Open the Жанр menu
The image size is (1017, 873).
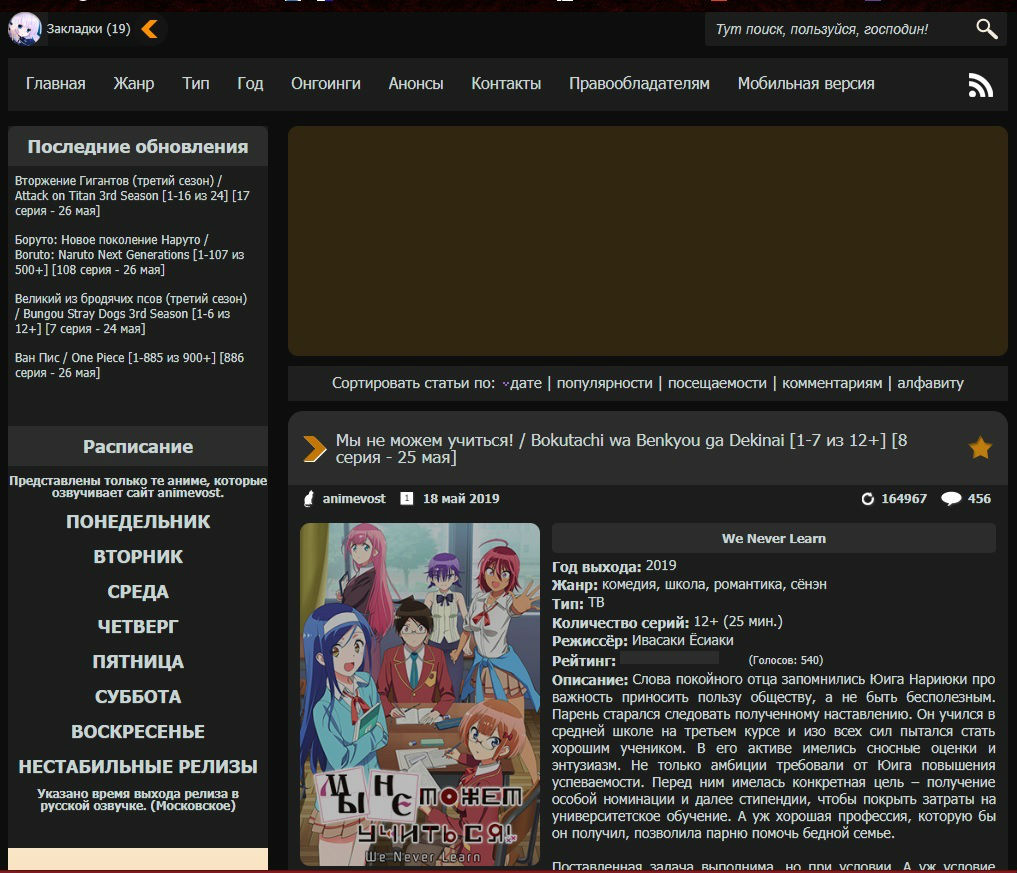click(x=134, y=84)
